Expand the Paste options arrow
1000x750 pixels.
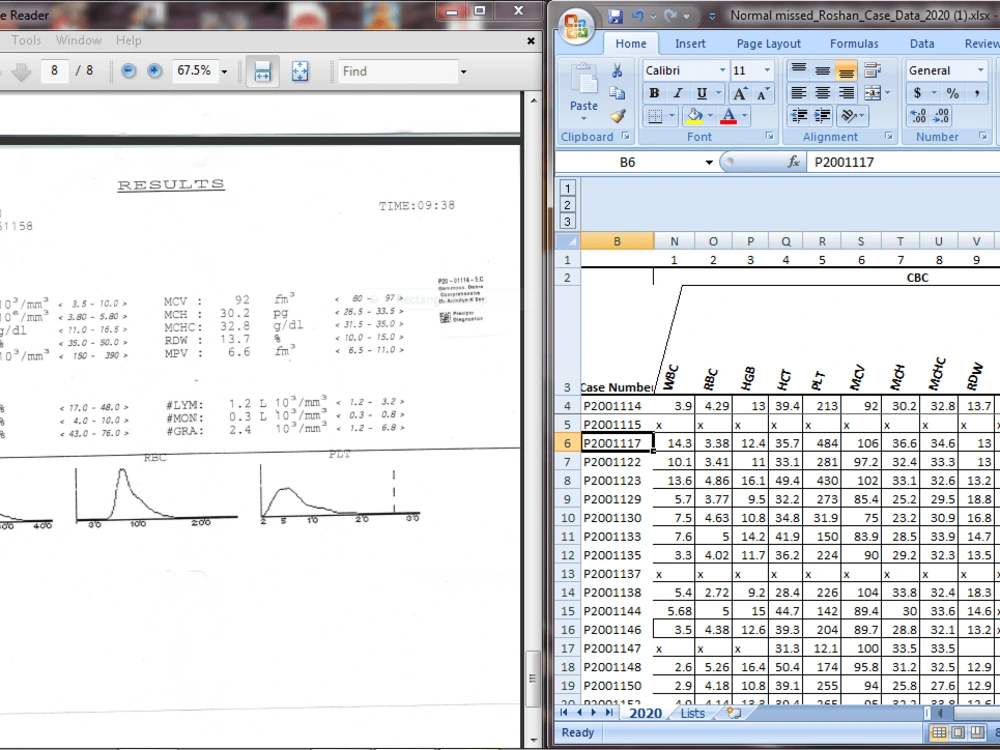pyautogui.click(x=584, y=118)
